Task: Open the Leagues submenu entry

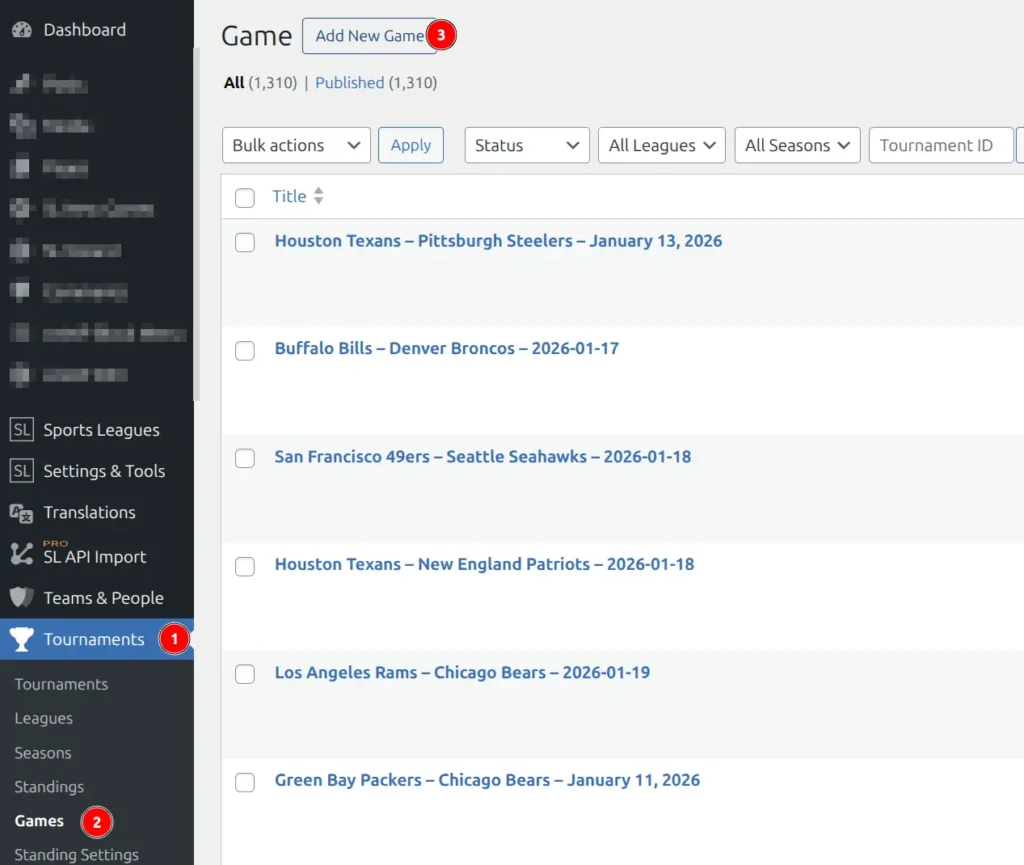Action: tap(44, 718)
